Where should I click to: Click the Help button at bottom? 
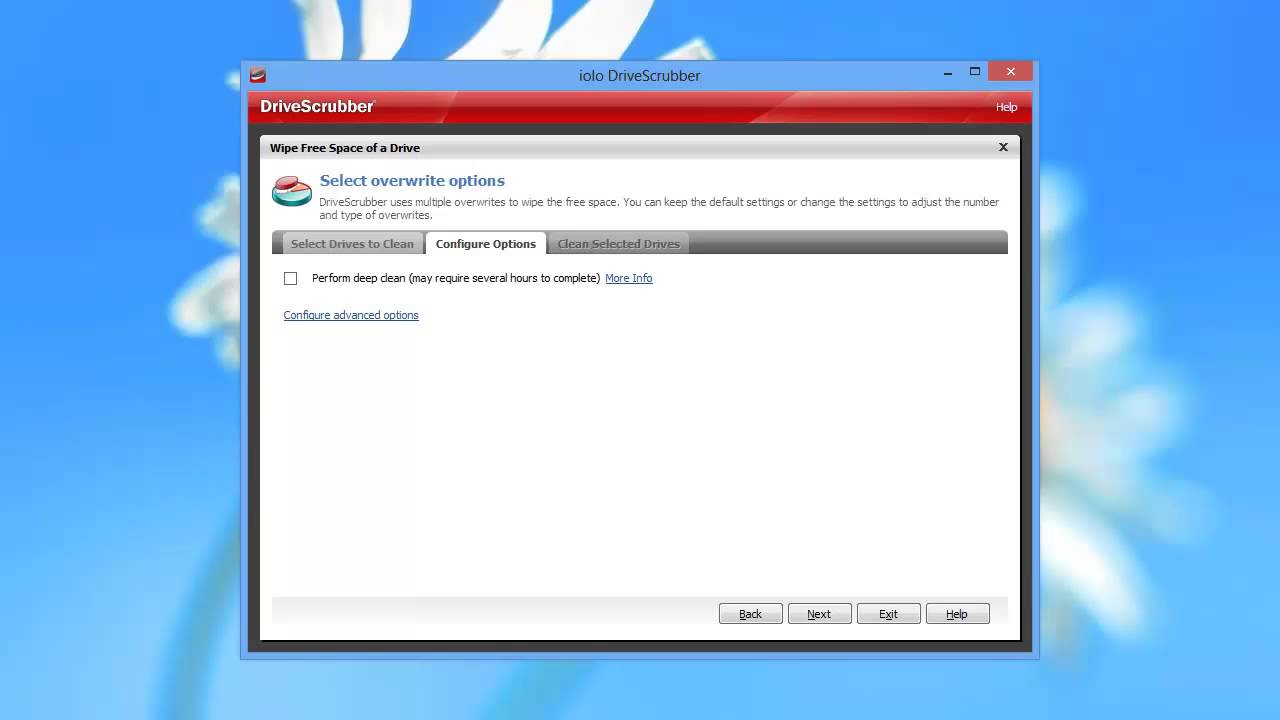(x=957, y=614)
